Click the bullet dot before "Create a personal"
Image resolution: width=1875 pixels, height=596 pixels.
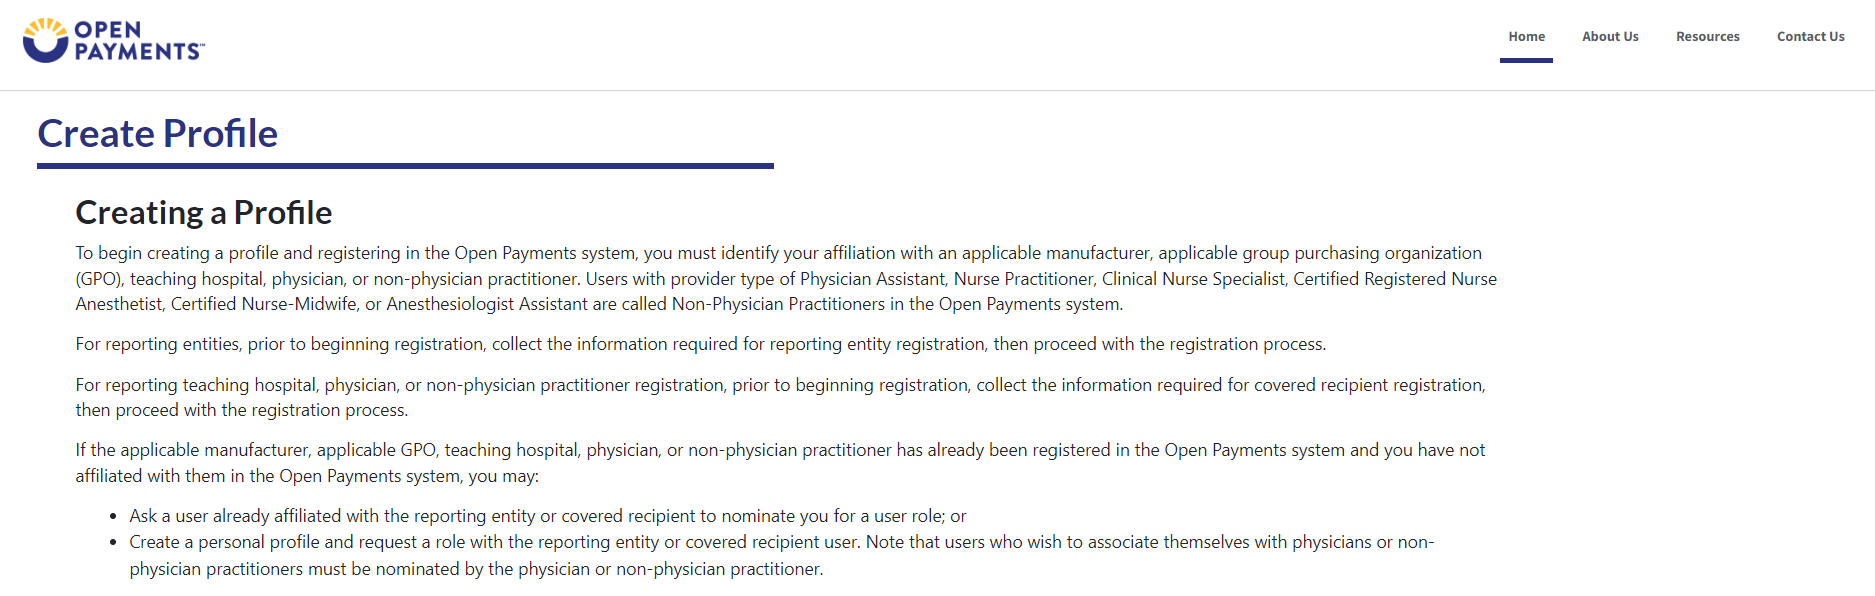coord(114,543)
